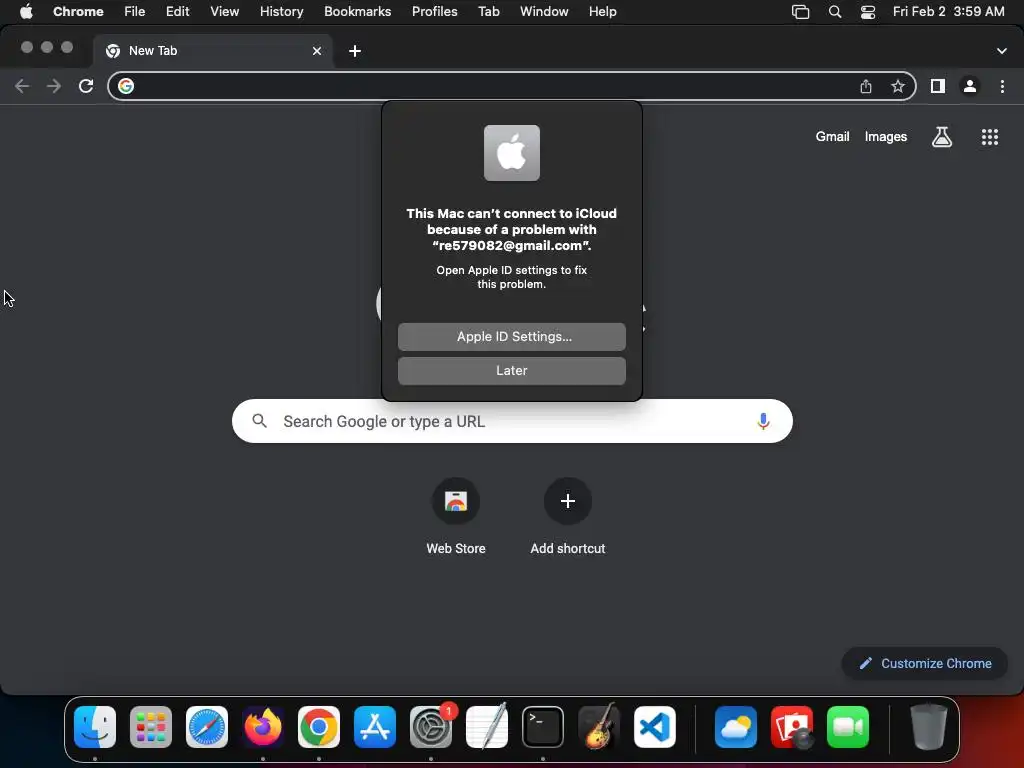Open Spotlight search in menu bar

[x=835, y=12]
